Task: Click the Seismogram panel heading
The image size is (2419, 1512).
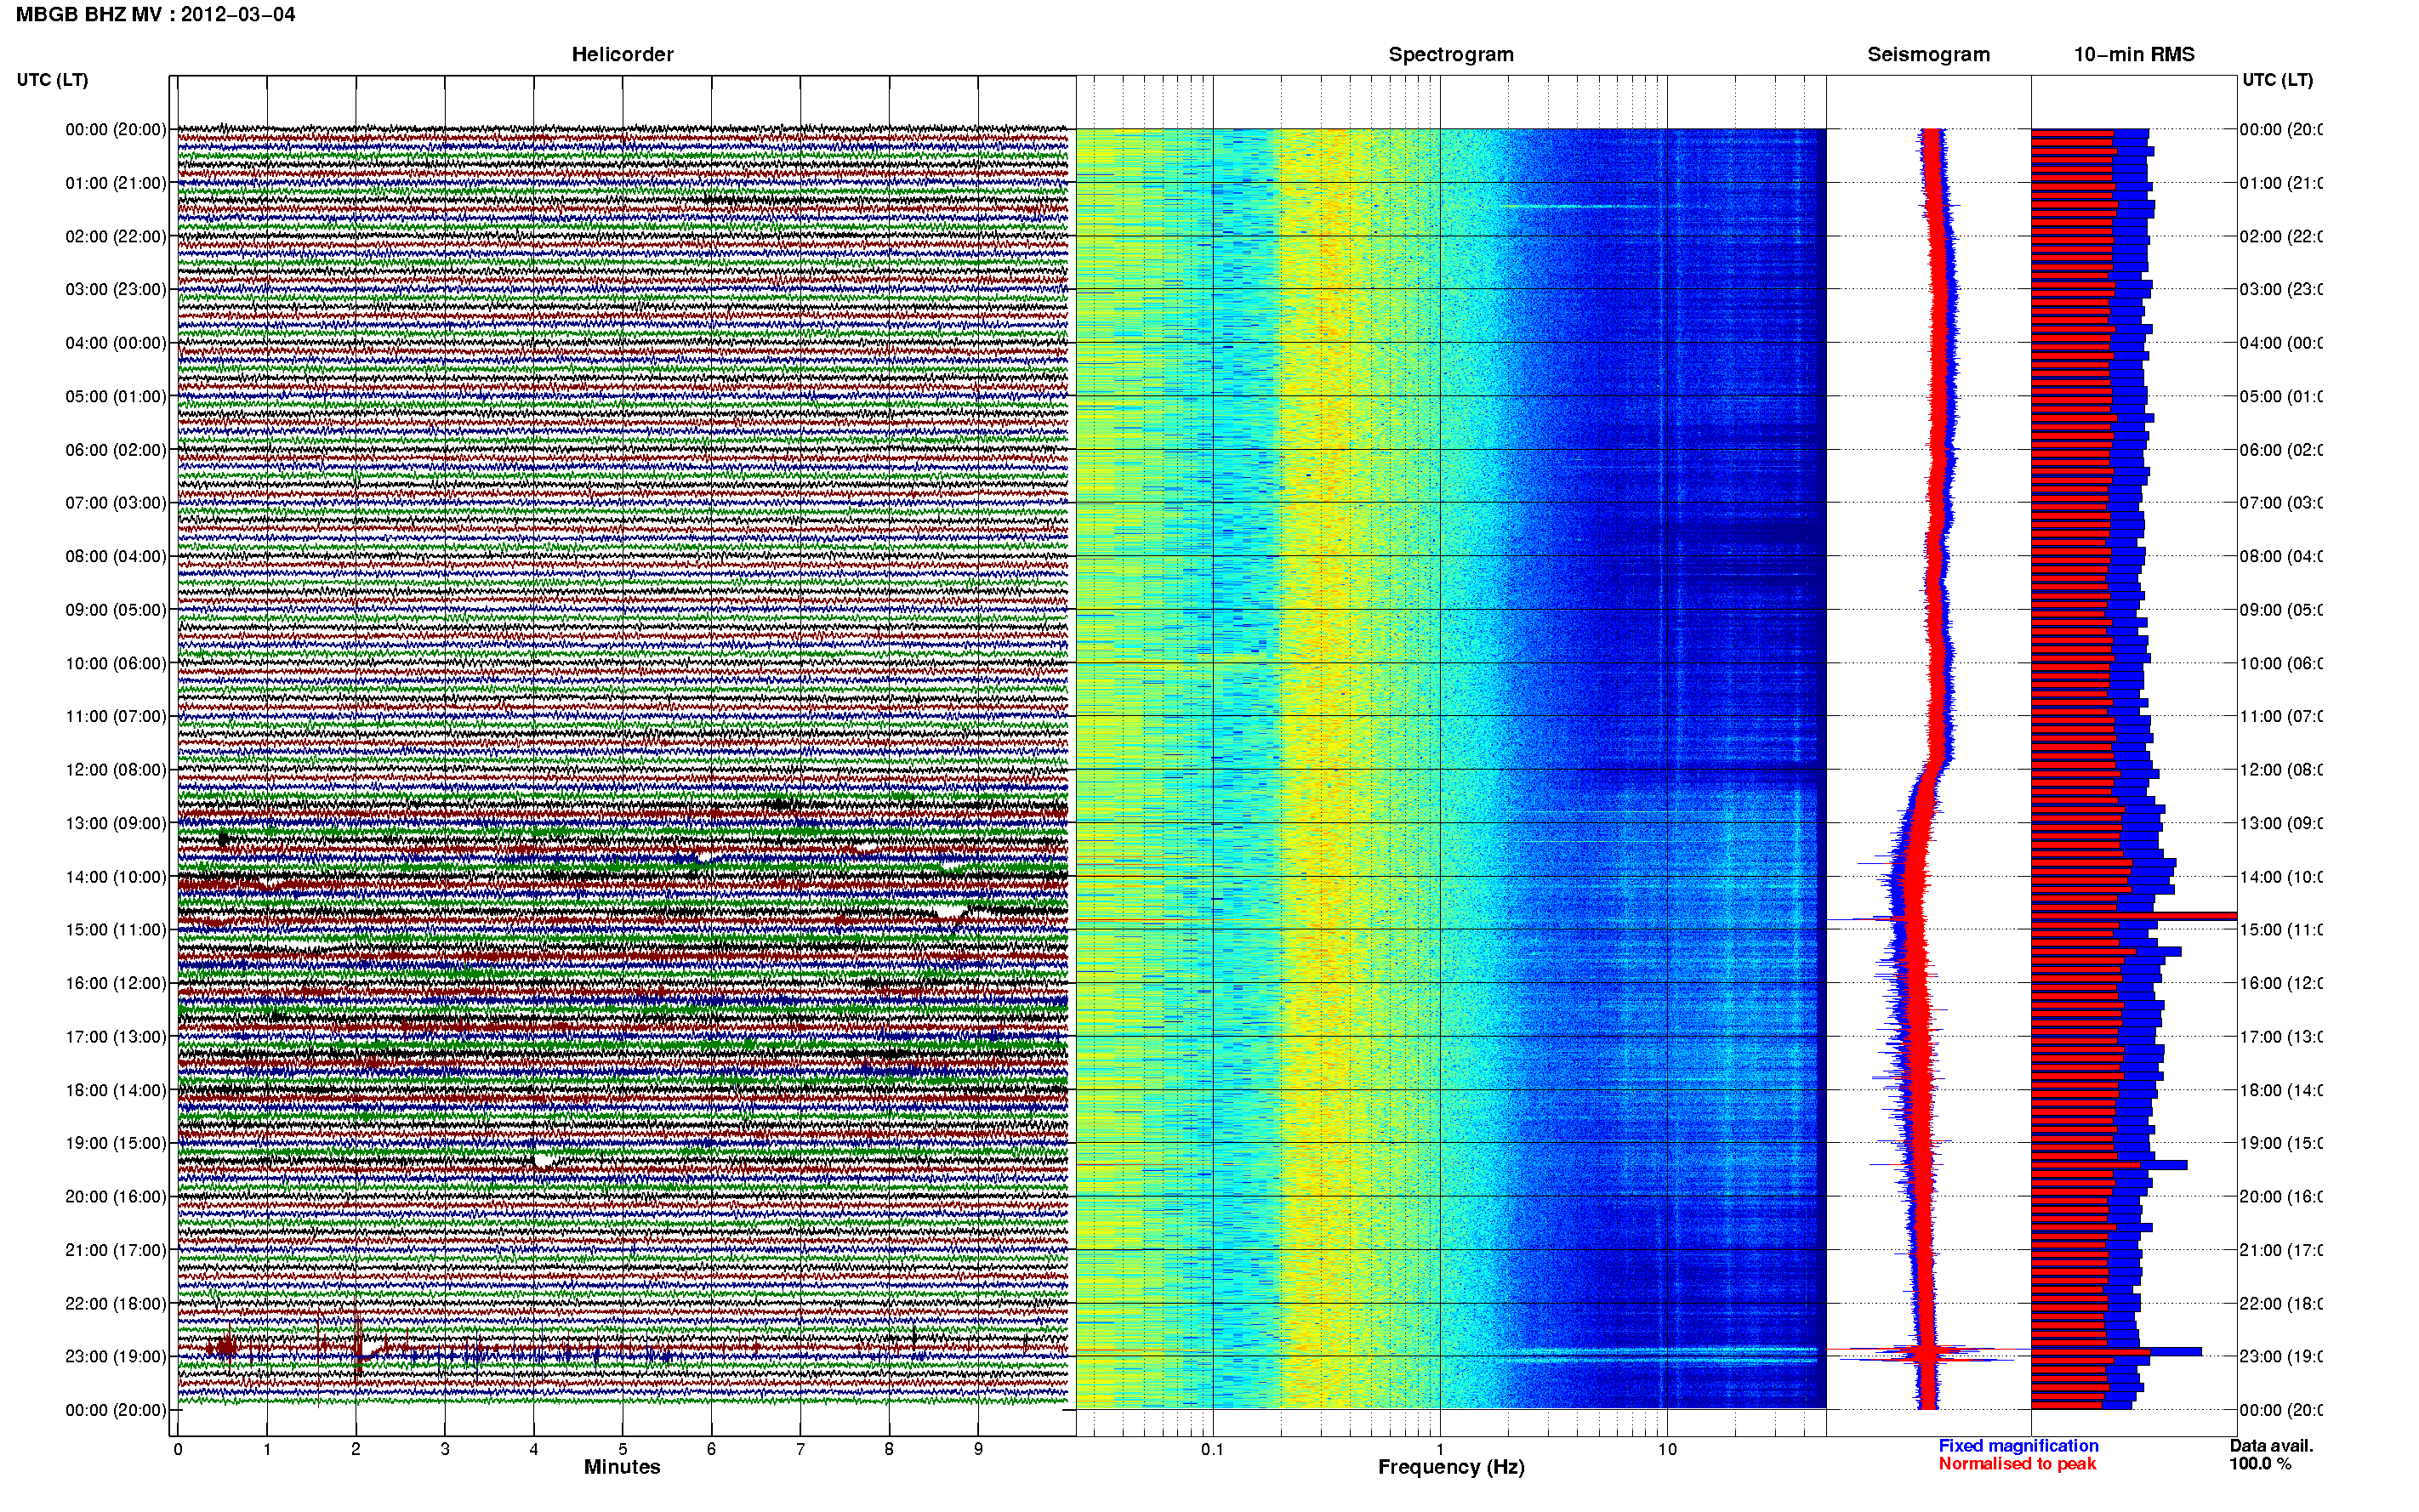Action: [1928, 54]
